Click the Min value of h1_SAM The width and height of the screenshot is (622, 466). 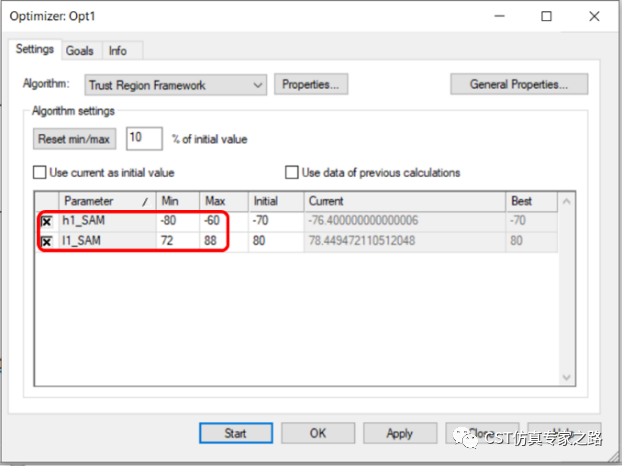click(178, 221)
